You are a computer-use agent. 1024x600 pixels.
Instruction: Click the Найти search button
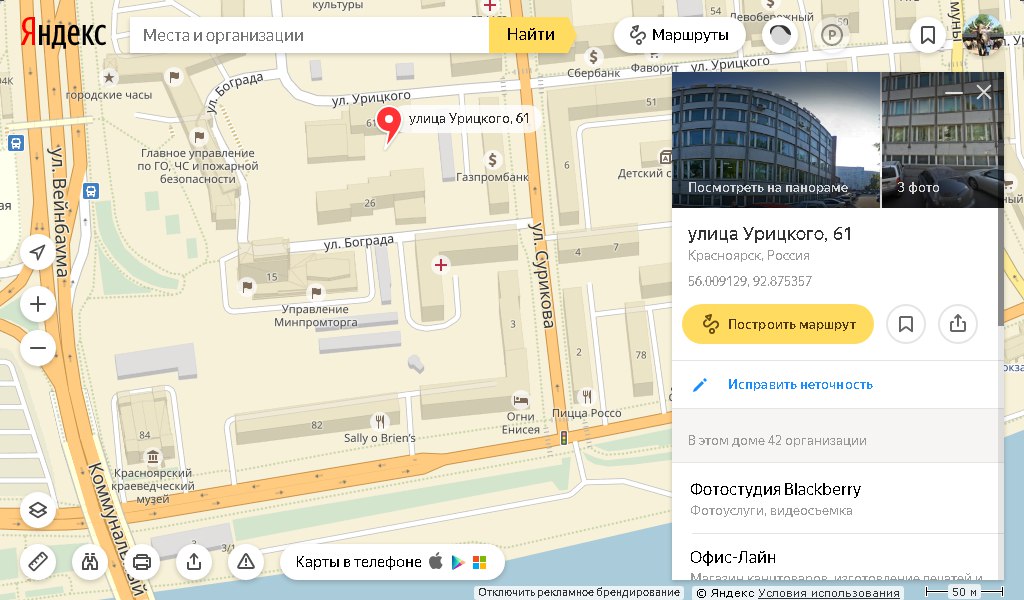[x=531, y=35]
